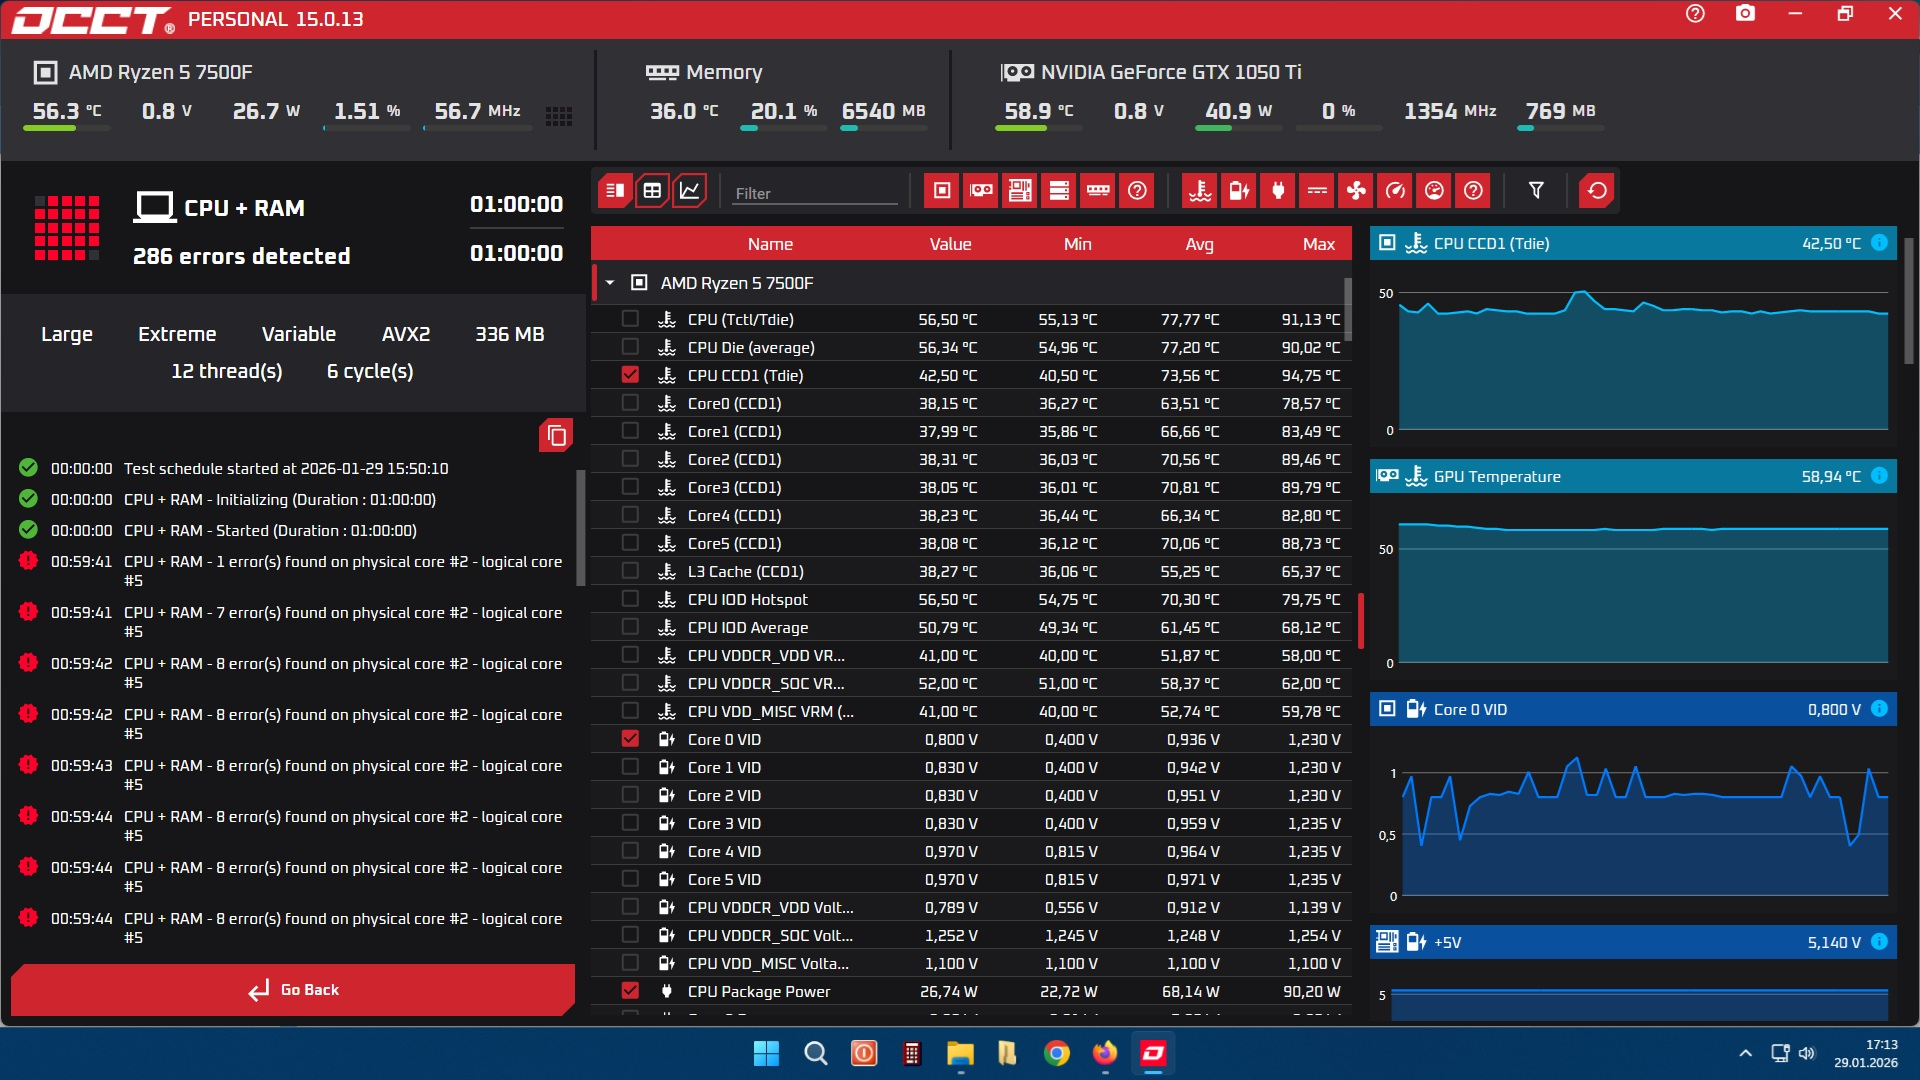The image size is (1920, 1080).
Task: Click the CPU VDDCR_SOC Volt... row name
Action: coord(771,935)
